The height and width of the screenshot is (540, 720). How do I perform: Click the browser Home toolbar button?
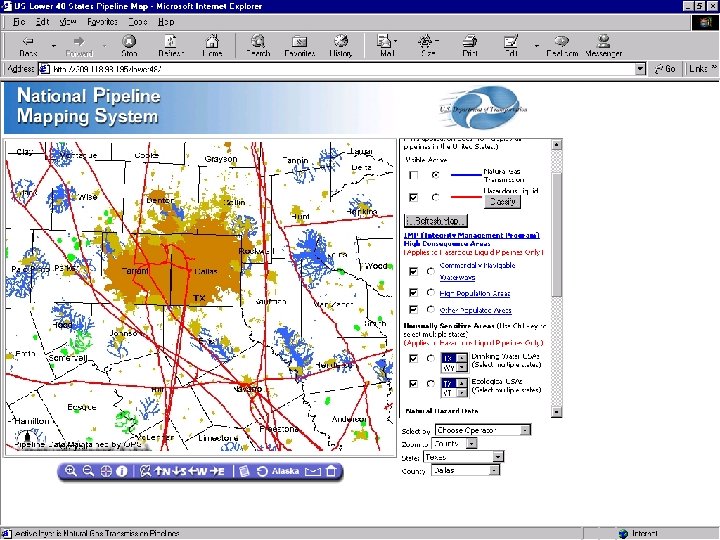pyautogui.click(x=212, y=45)
